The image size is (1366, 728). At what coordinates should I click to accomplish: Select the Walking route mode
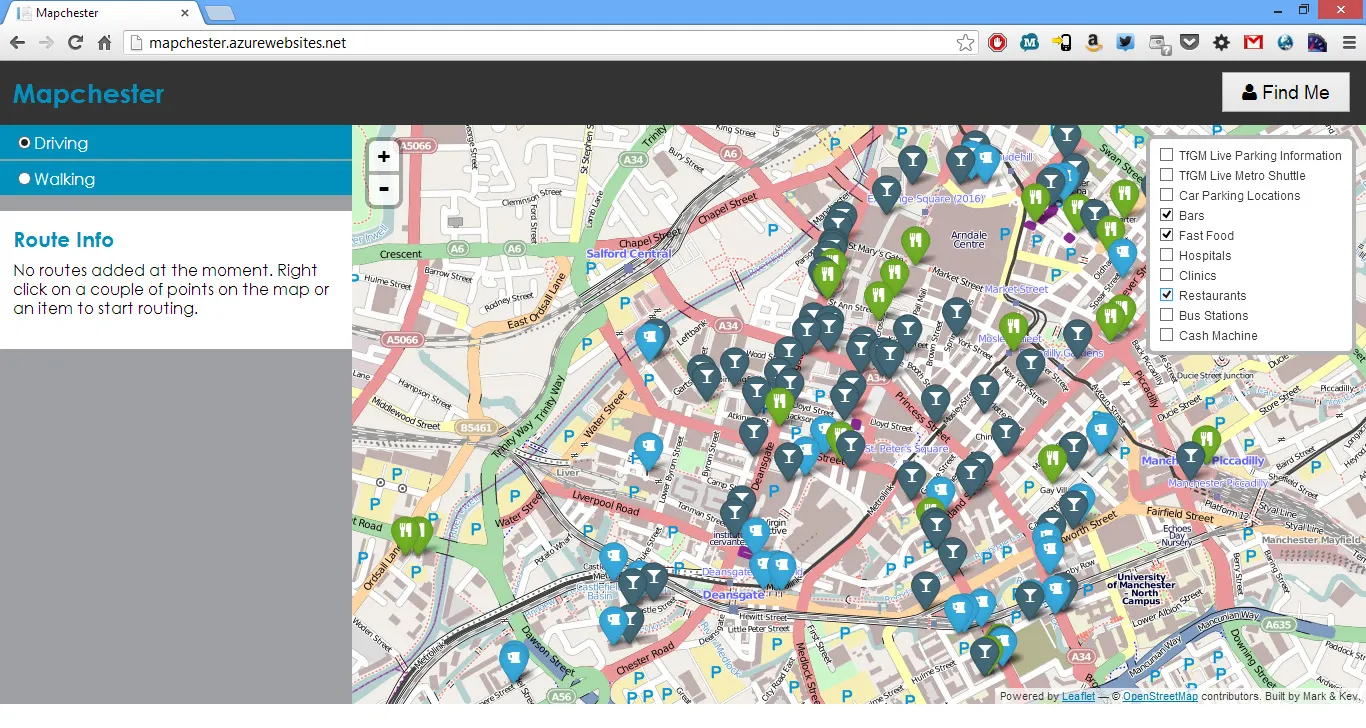(x=25, y=179)
